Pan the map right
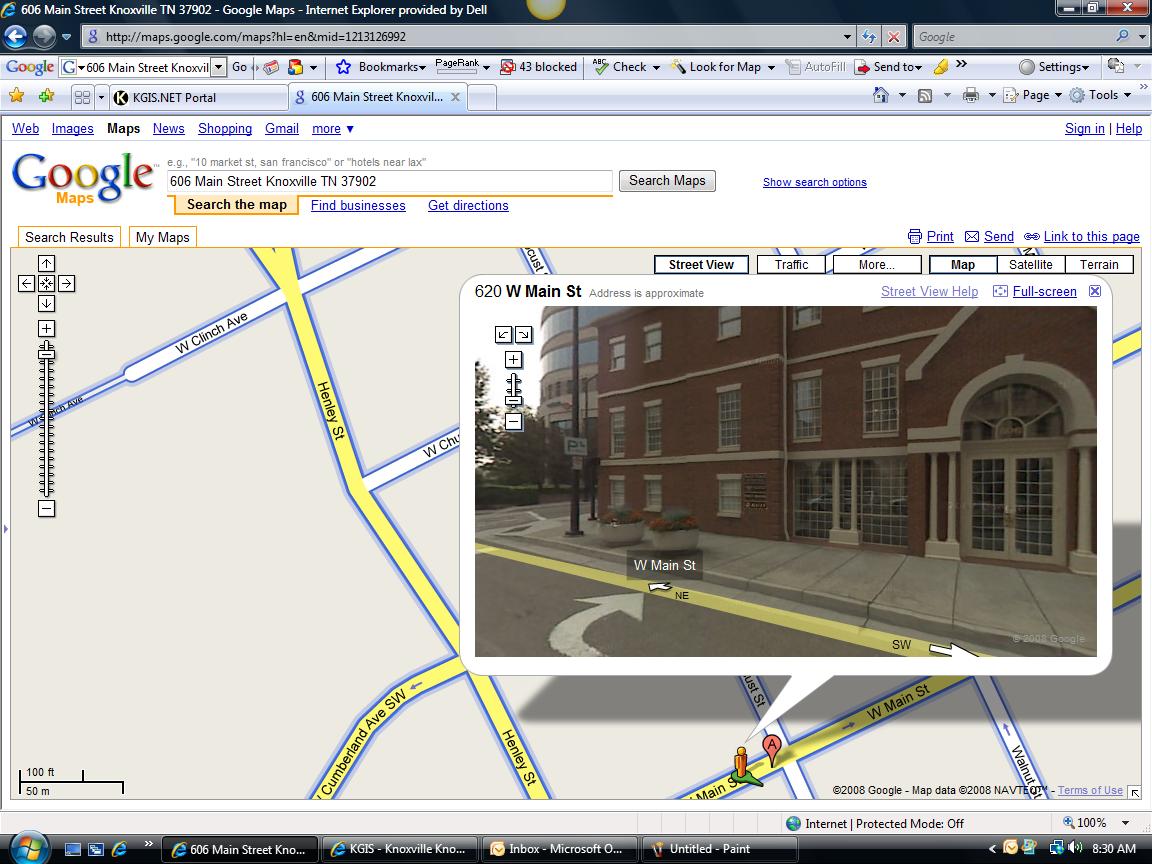This screenshot has width=1152, height=864. click(66, 283)
